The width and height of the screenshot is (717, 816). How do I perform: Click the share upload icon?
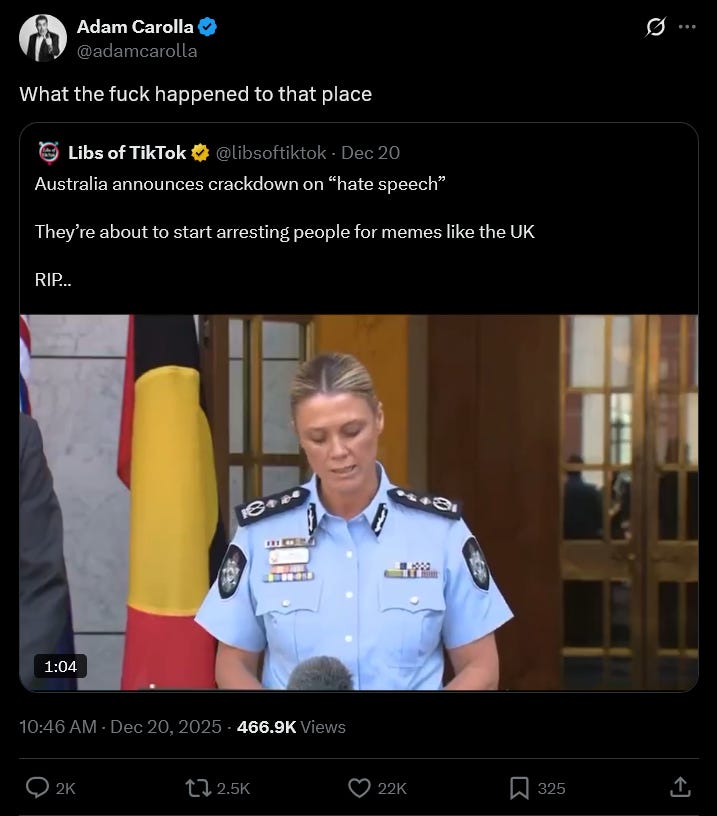[x=680, y=787]
